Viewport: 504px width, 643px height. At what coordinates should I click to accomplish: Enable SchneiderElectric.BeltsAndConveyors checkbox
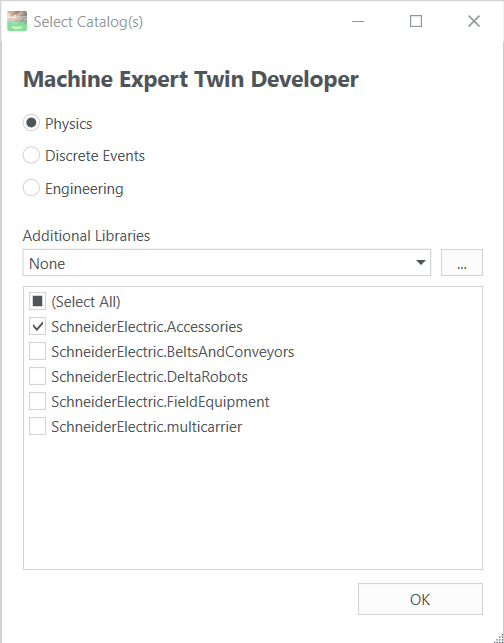tap(37, 352)
